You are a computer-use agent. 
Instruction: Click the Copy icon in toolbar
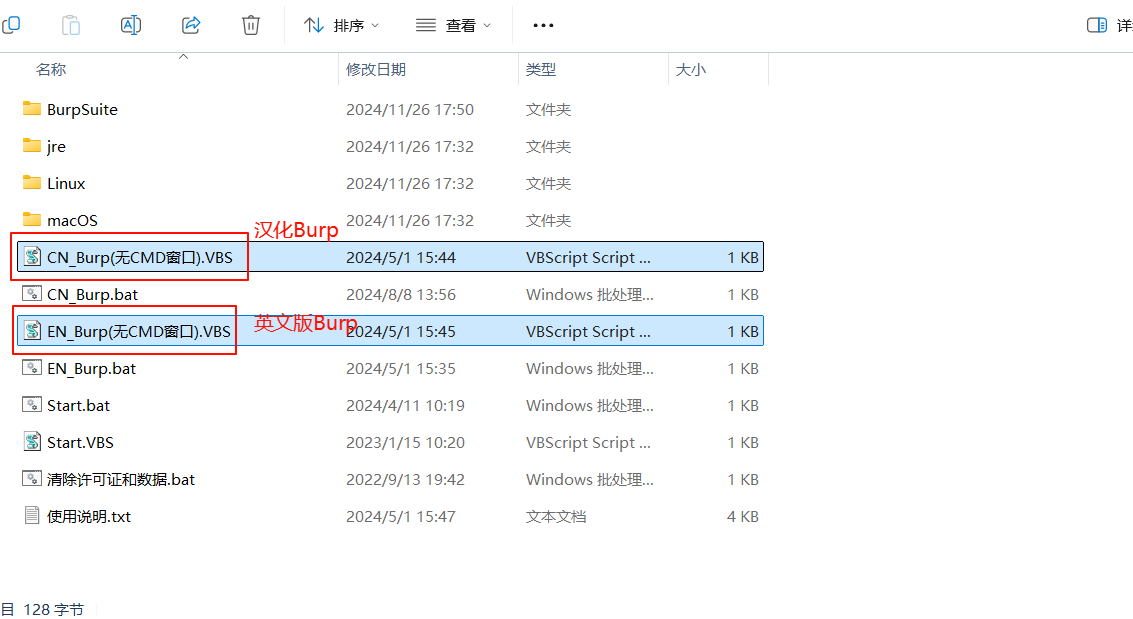(x=11, y=25)
